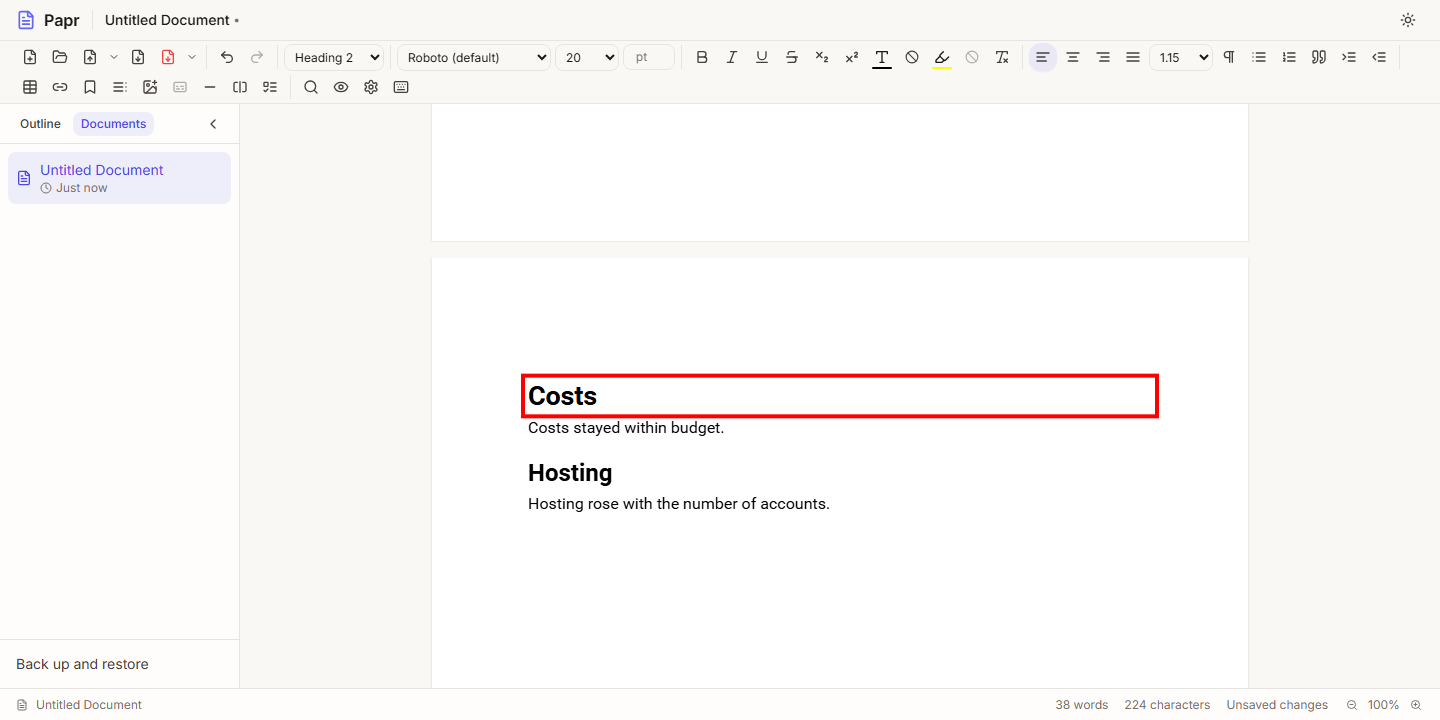1440x720 pixels.
Task: Expand the export options chevron beside the red icon
Action: [x=192, y=57]
